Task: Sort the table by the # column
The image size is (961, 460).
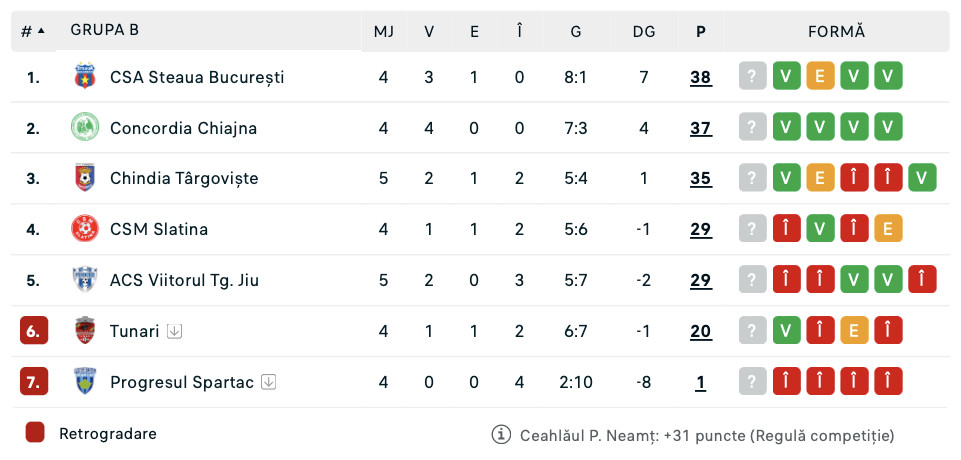Action: click(x=33, y=31)
